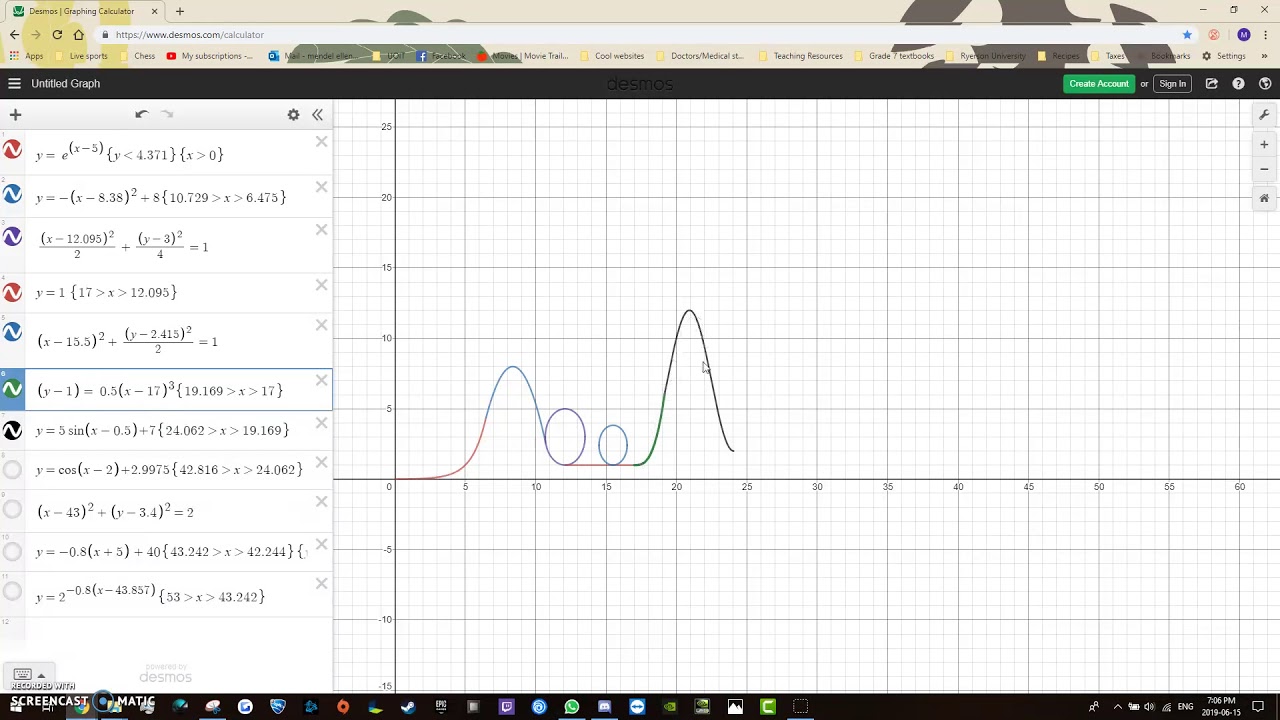
Task: Open WhatsApp from the taskbar
Action: [571, 707]
